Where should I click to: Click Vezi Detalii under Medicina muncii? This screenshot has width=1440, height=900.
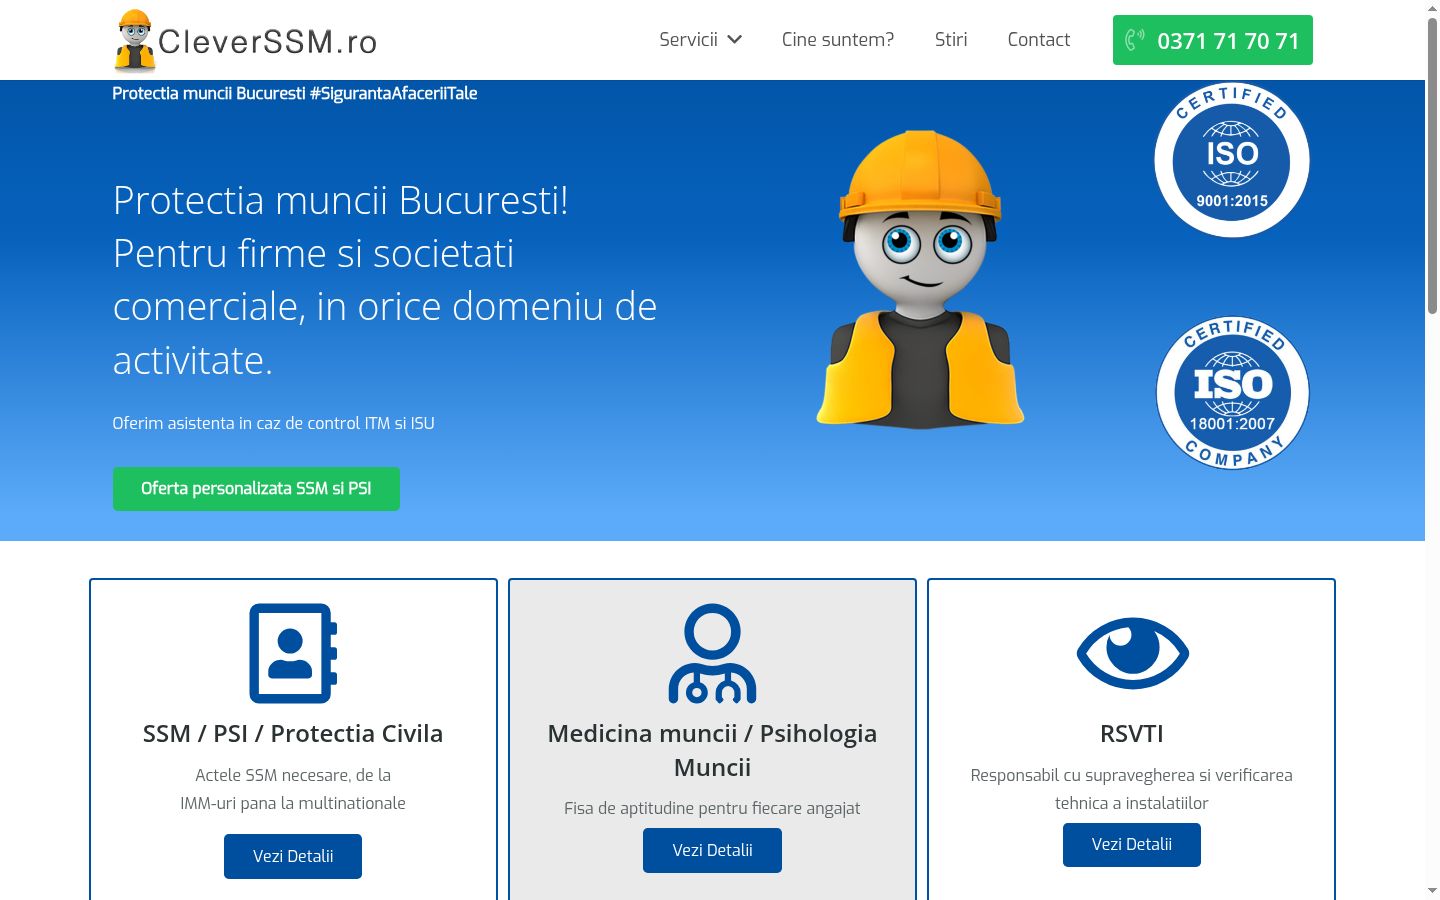coord(712,850)
